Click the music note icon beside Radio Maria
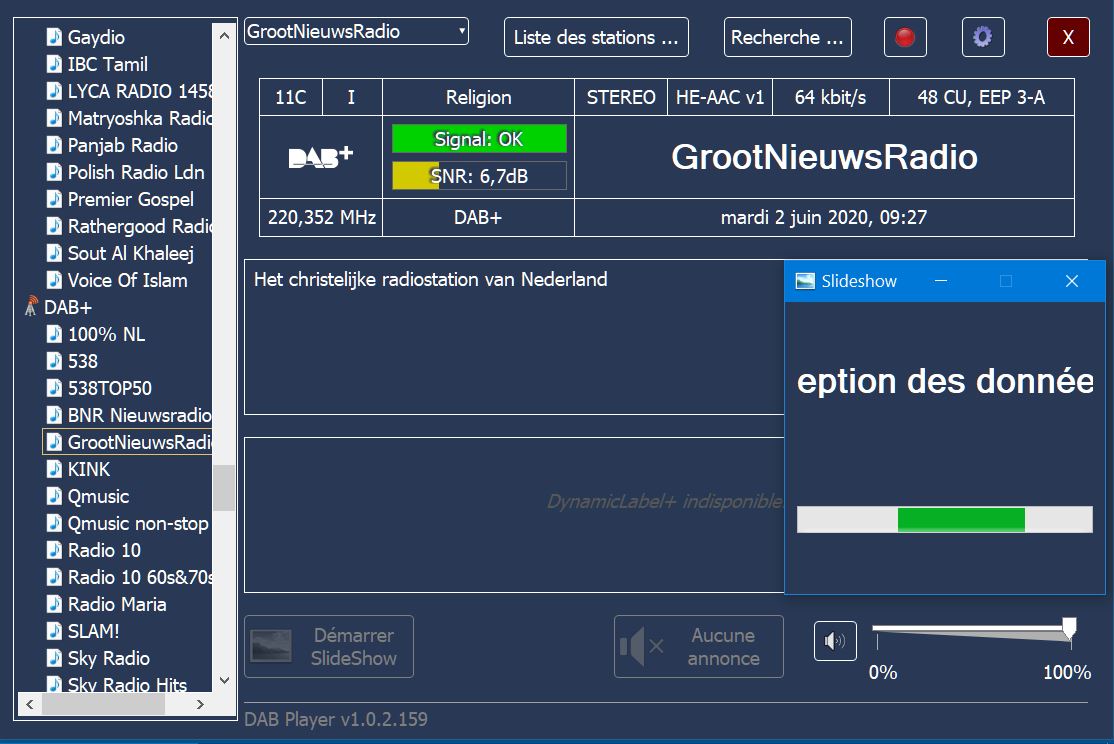 pos(54,604)
